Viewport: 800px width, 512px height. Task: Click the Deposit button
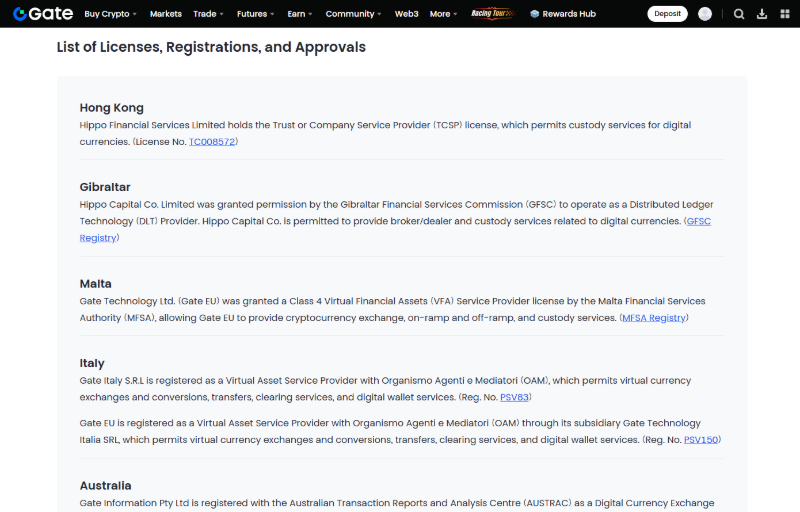[x=667, y=14]
